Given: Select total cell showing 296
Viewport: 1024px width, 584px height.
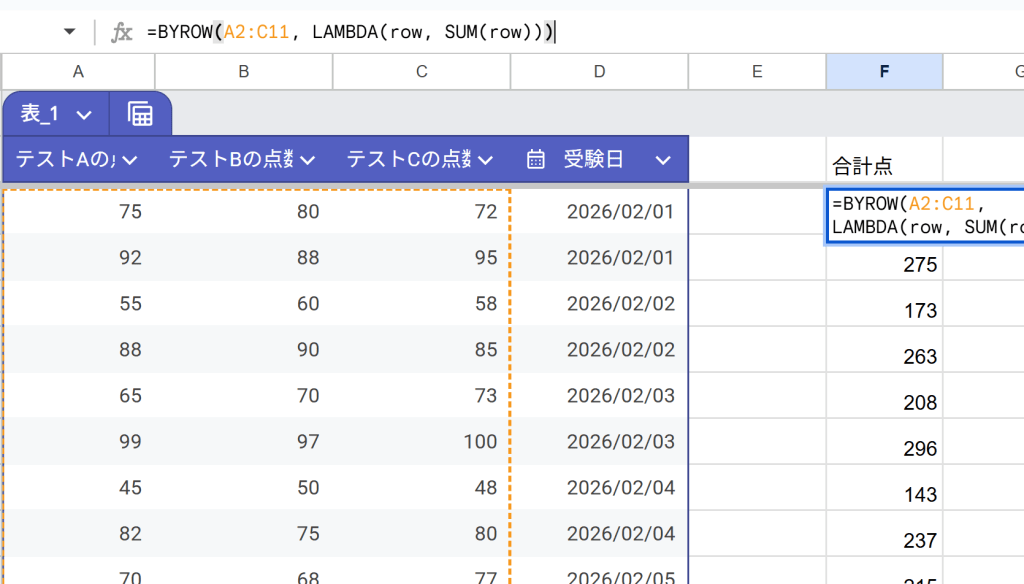Looking at the screenshot, I should pos(884,442).
